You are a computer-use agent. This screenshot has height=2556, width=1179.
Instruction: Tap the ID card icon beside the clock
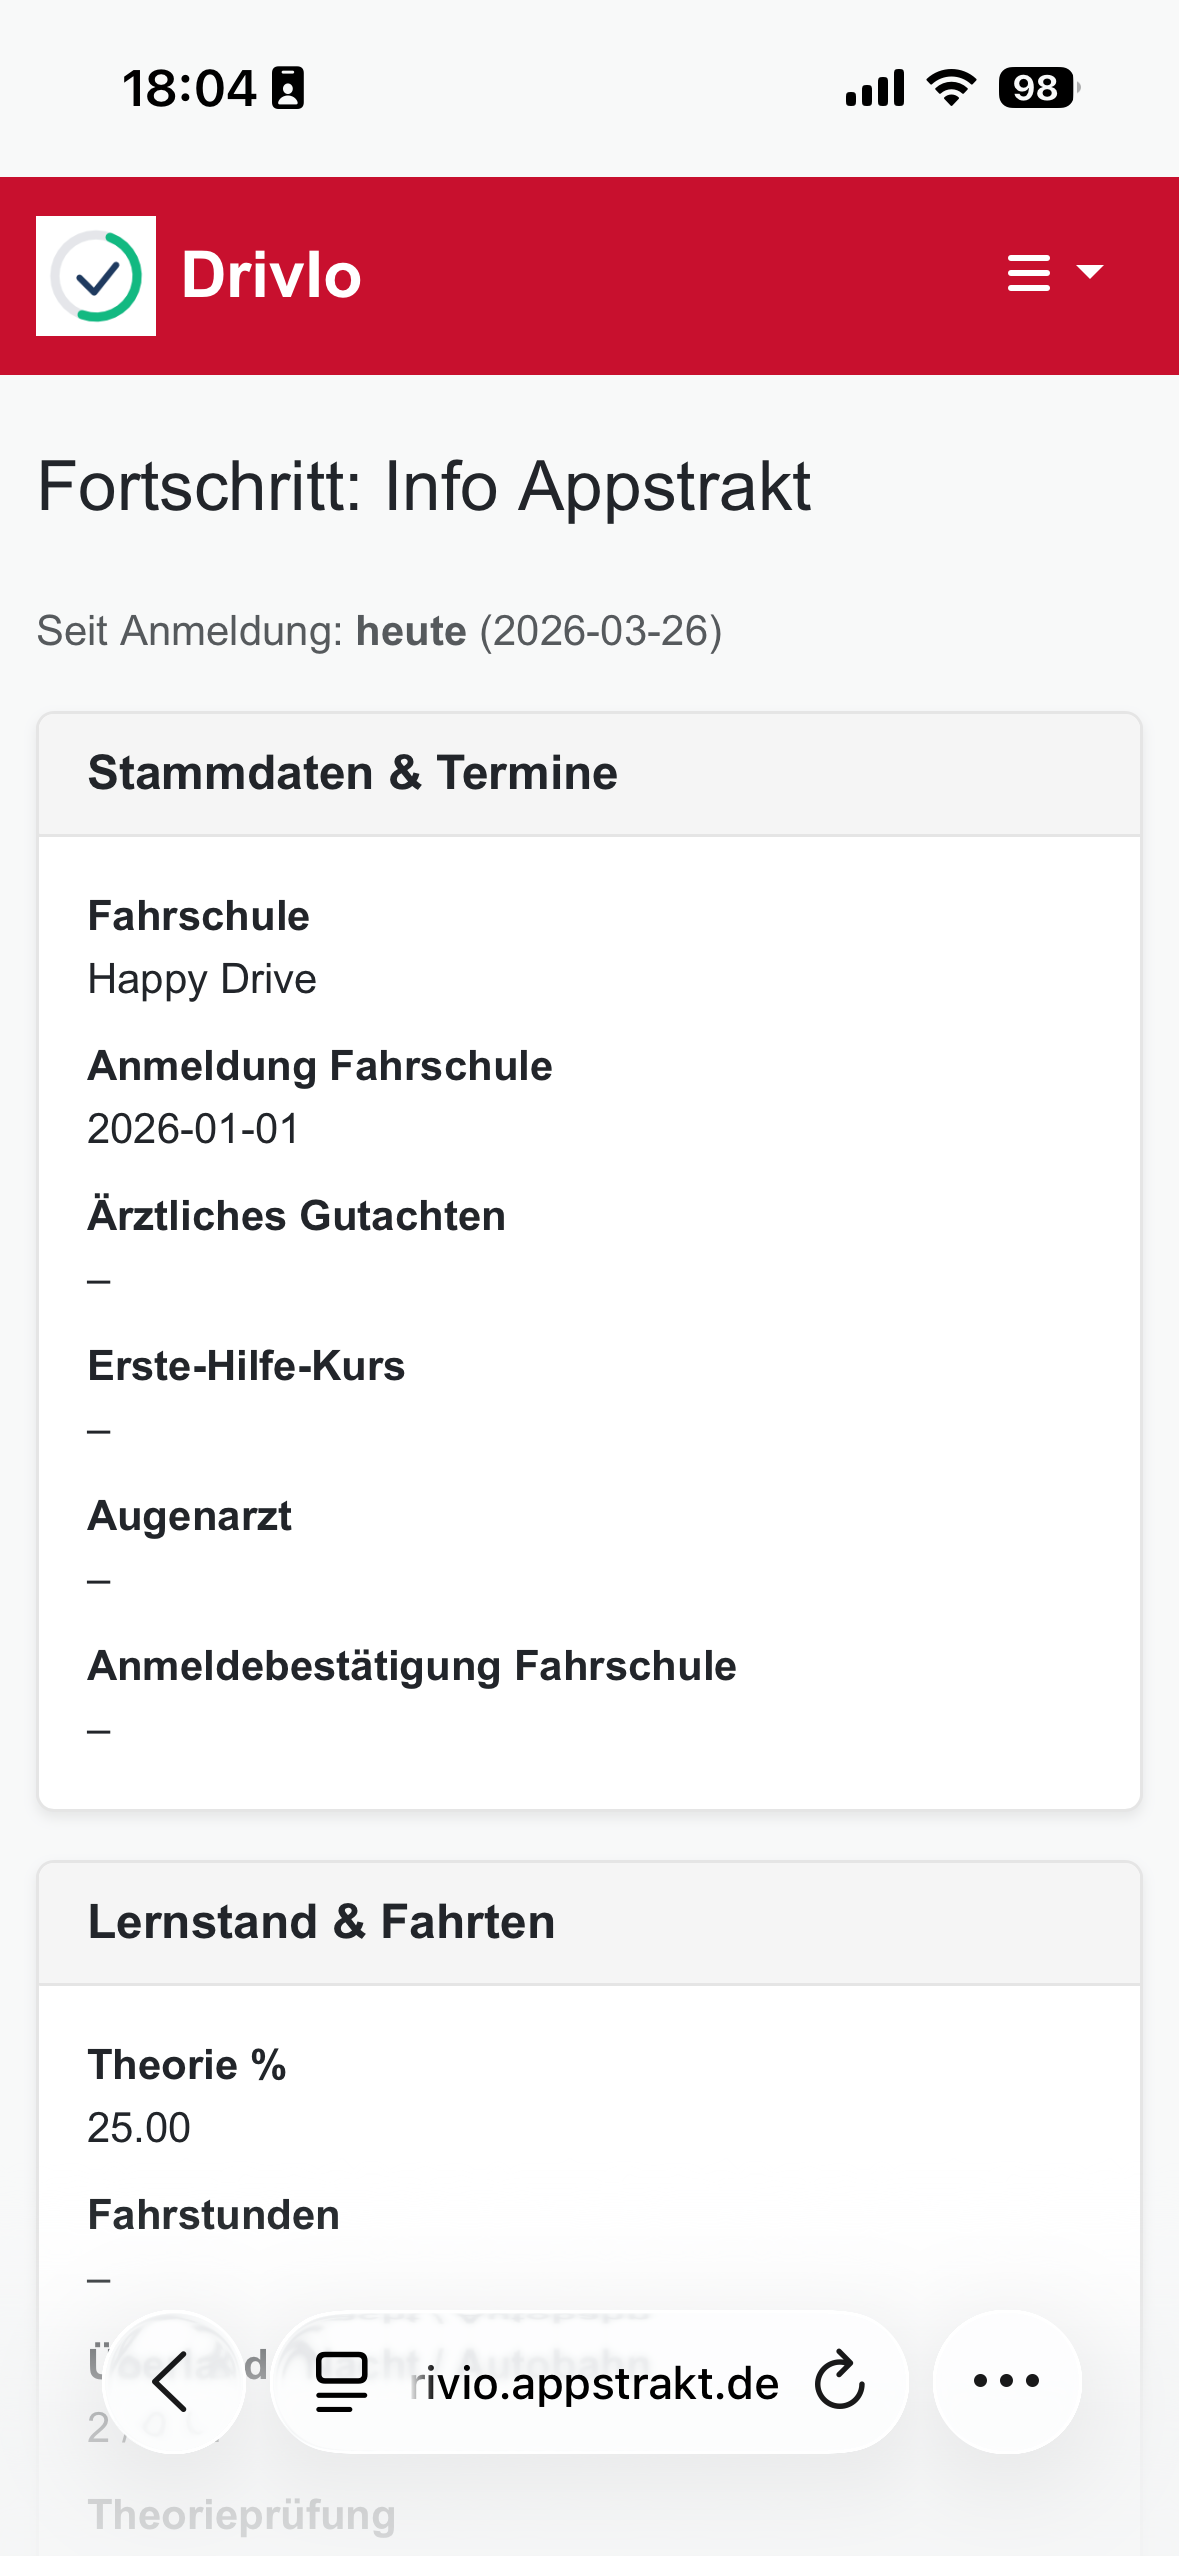[x=288, y=88]
